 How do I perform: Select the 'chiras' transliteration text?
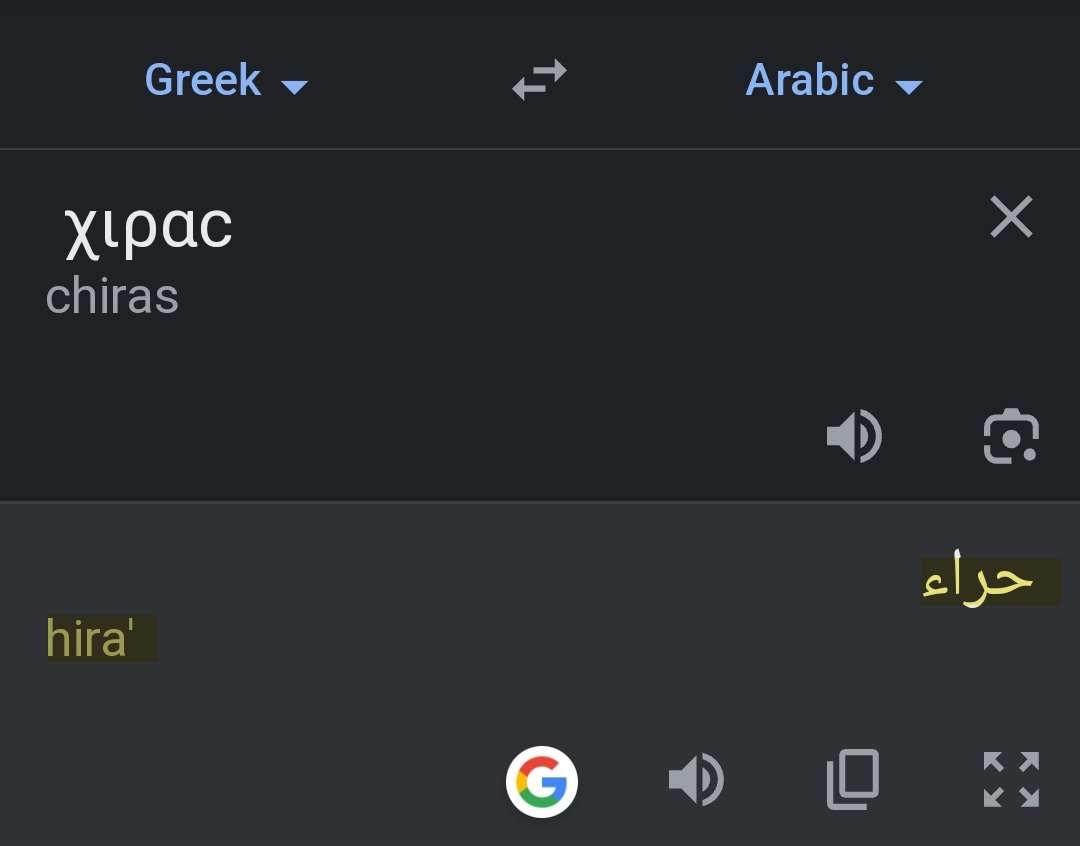tap(112, 297)
